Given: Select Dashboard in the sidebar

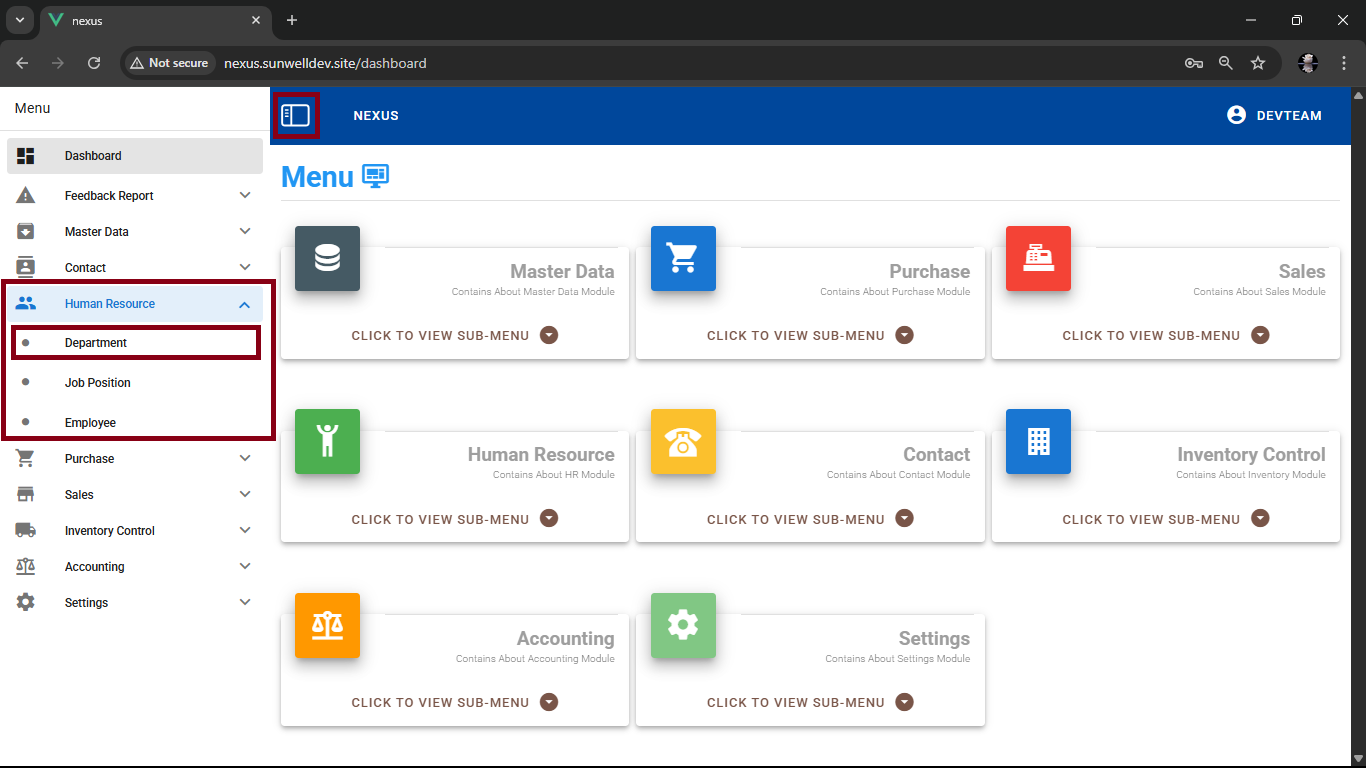Looking at the screenshot, I should (93, 156).
